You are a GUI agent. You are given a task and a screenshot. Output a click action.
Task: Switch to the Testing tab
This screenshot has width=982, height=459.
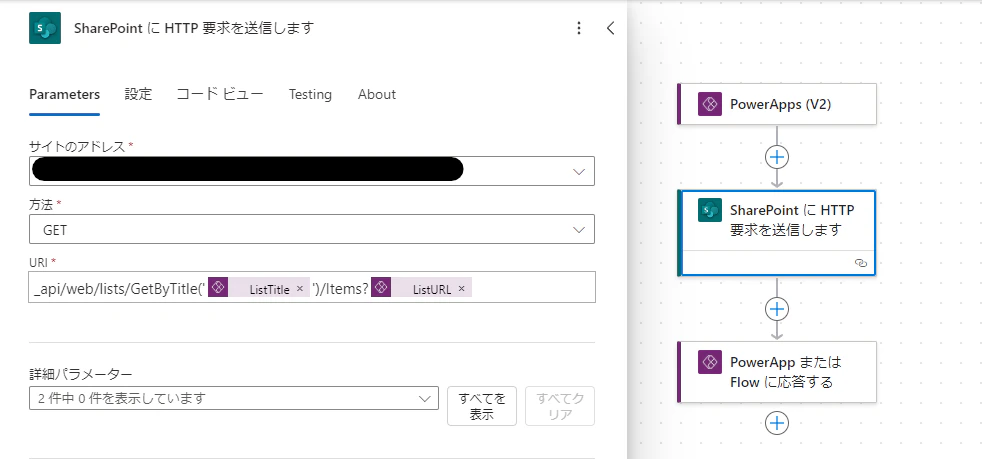(310, 95)
